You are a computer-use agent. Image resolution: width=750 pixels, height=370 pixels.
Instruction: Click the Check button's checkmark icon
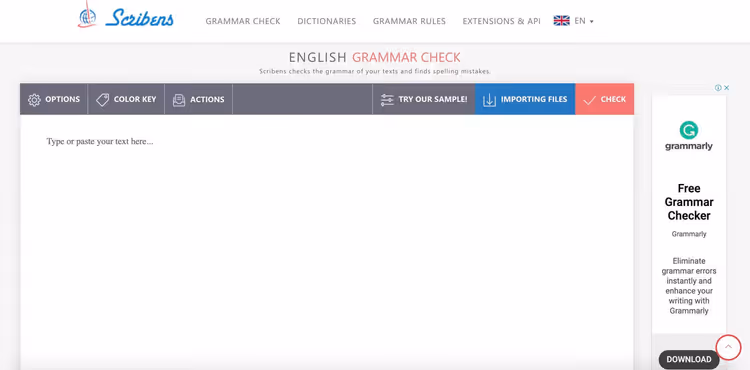[x=589, y=100]
